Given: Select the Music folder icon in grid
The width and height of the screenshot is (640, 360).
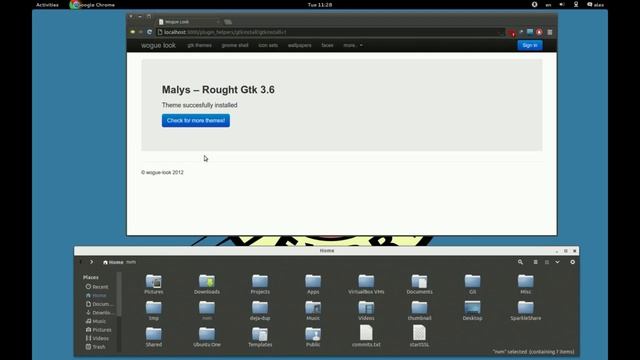Looking at the screenshot, I should [x=313, y=311].
